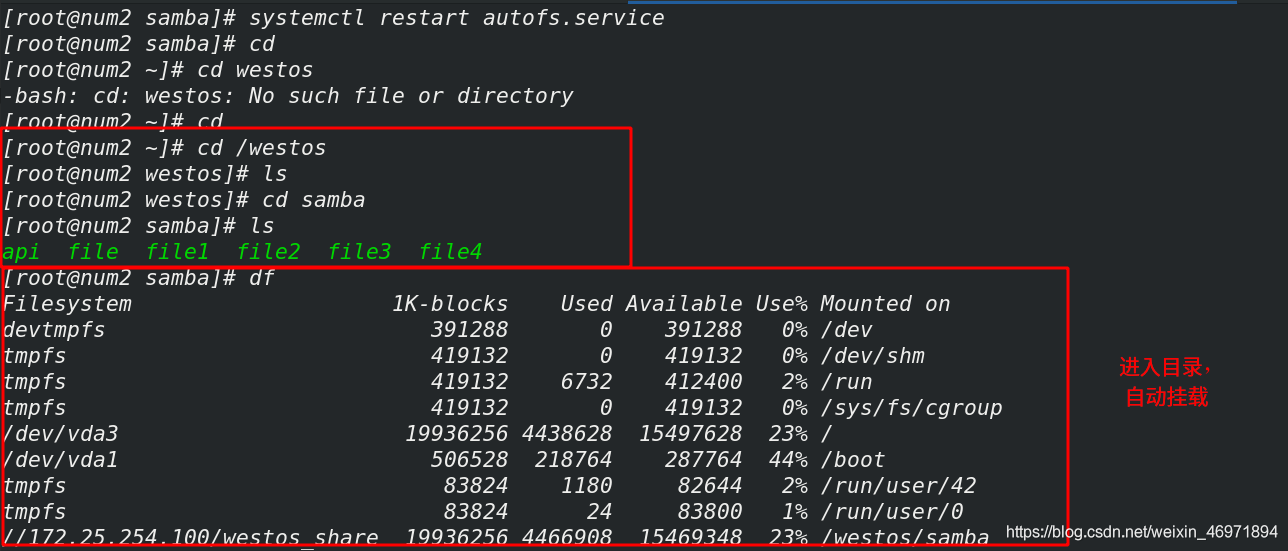Click the //172.25.254.100/westos_share entry

191,538
